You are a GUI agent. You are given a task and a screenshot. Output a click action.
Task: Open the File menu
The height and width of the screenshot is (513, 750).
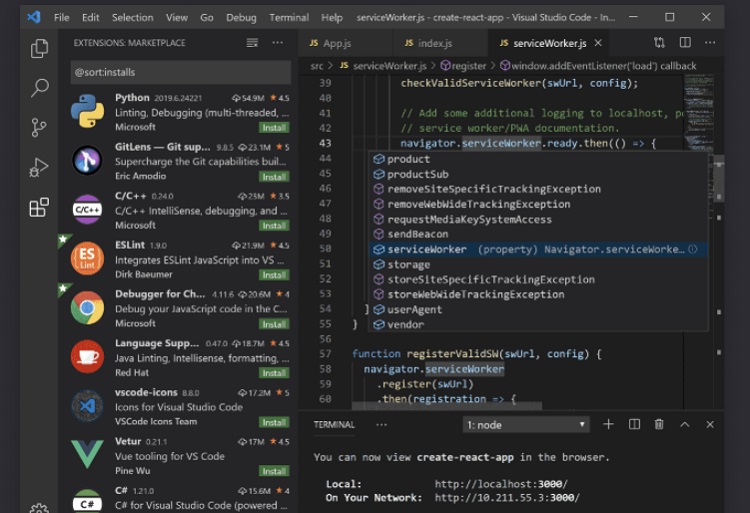61,18
